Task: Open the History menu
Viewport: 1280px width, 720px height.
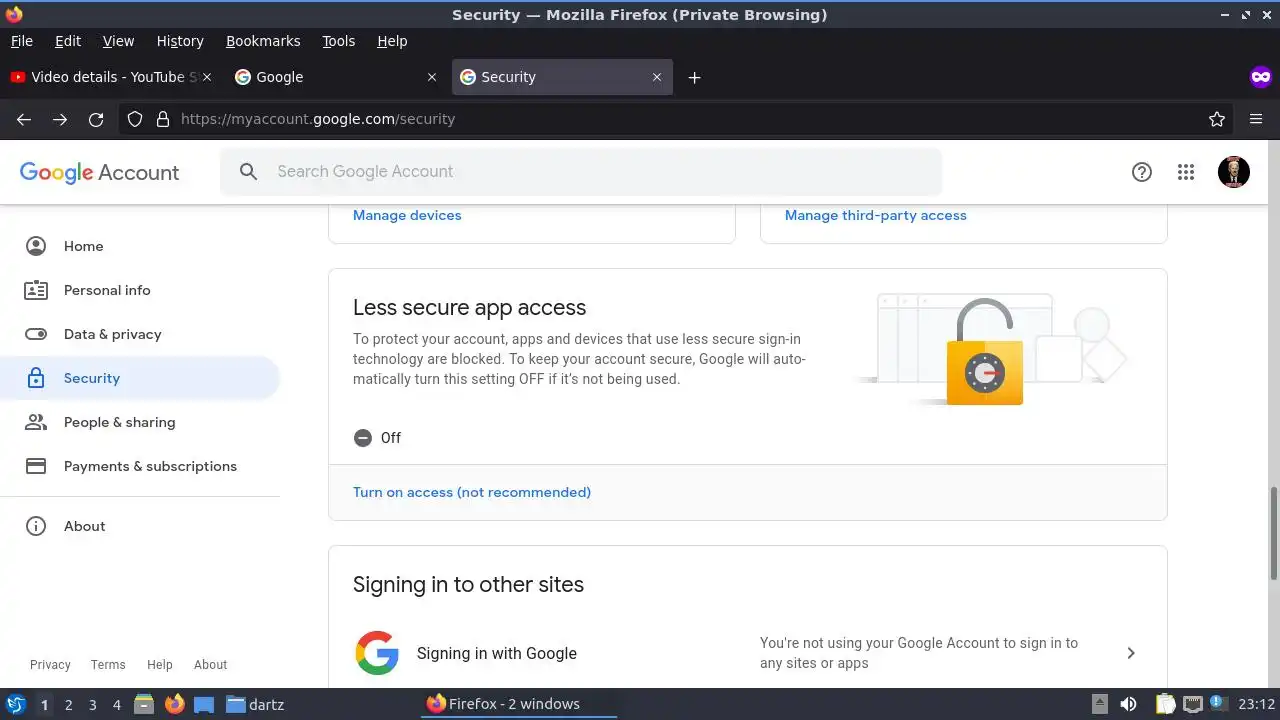Action: (180, 41)
